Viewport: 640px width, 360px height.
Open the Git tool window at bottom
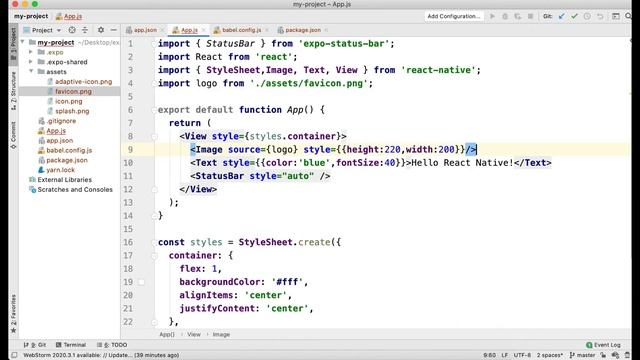(35, 345)
